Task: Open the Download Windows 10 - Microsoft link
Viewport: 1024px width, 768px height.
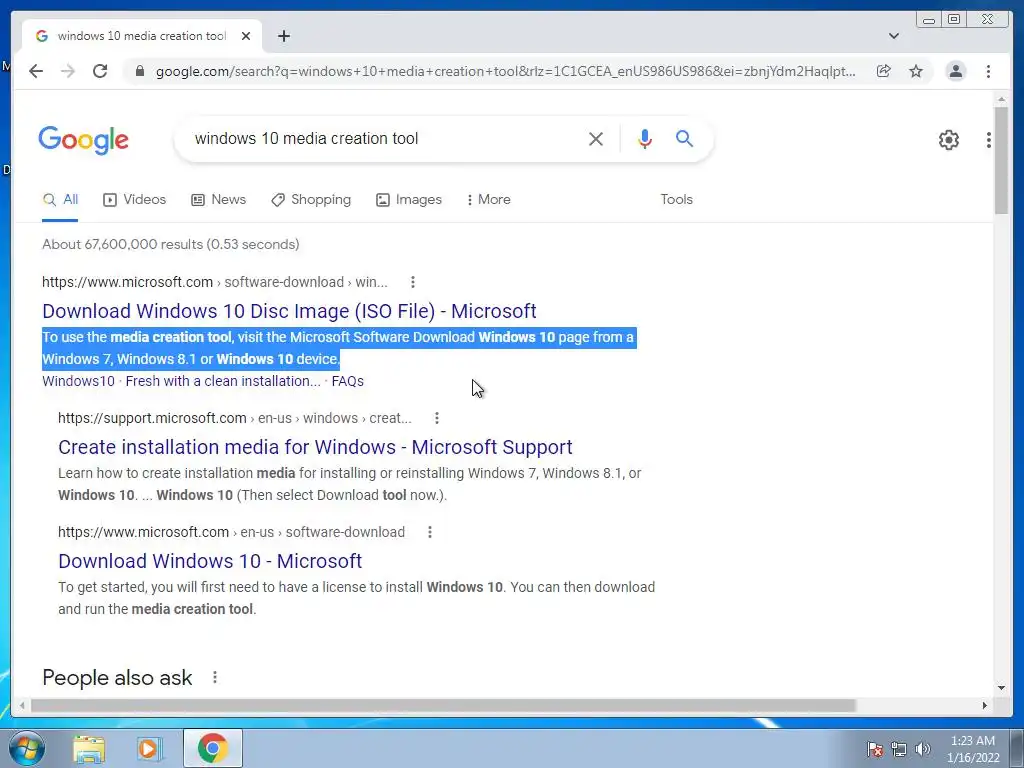Action: [x=210, y=561]
